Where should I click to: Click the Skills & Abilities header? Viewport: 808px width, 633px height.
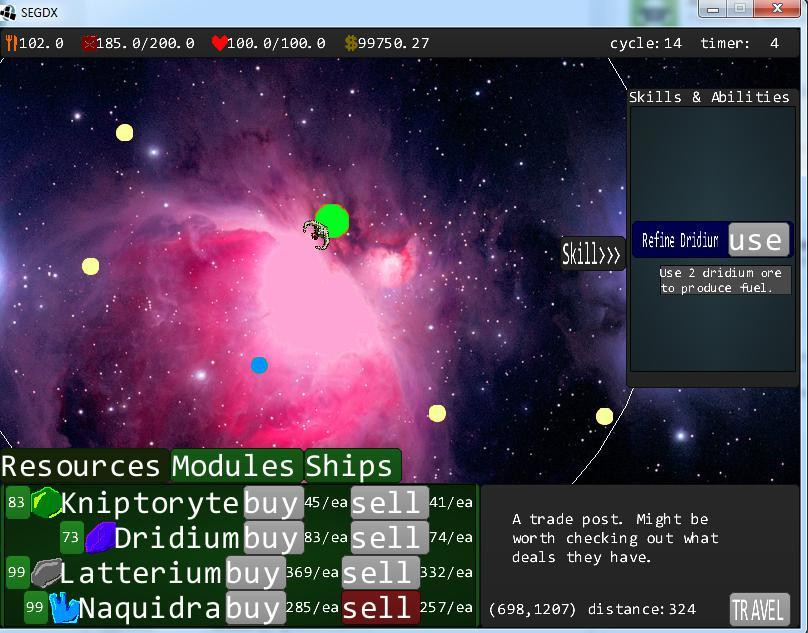click(x=709, y=96)
